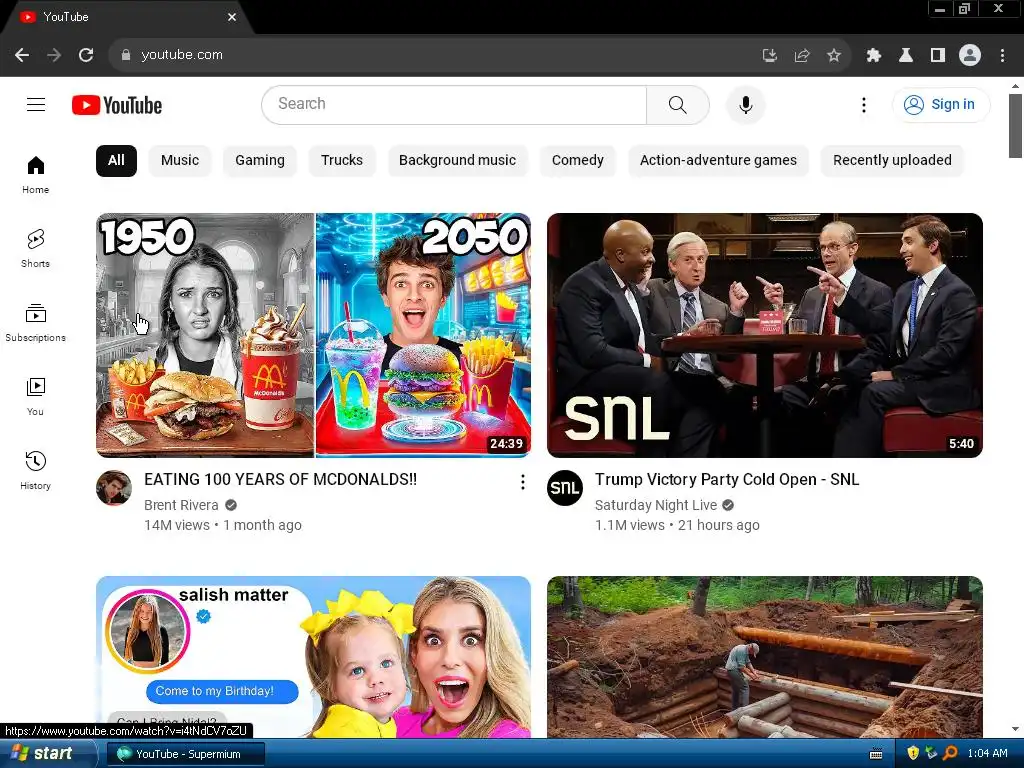
Task: Click the SNL channel avatar
Action: tap(565, 488)
